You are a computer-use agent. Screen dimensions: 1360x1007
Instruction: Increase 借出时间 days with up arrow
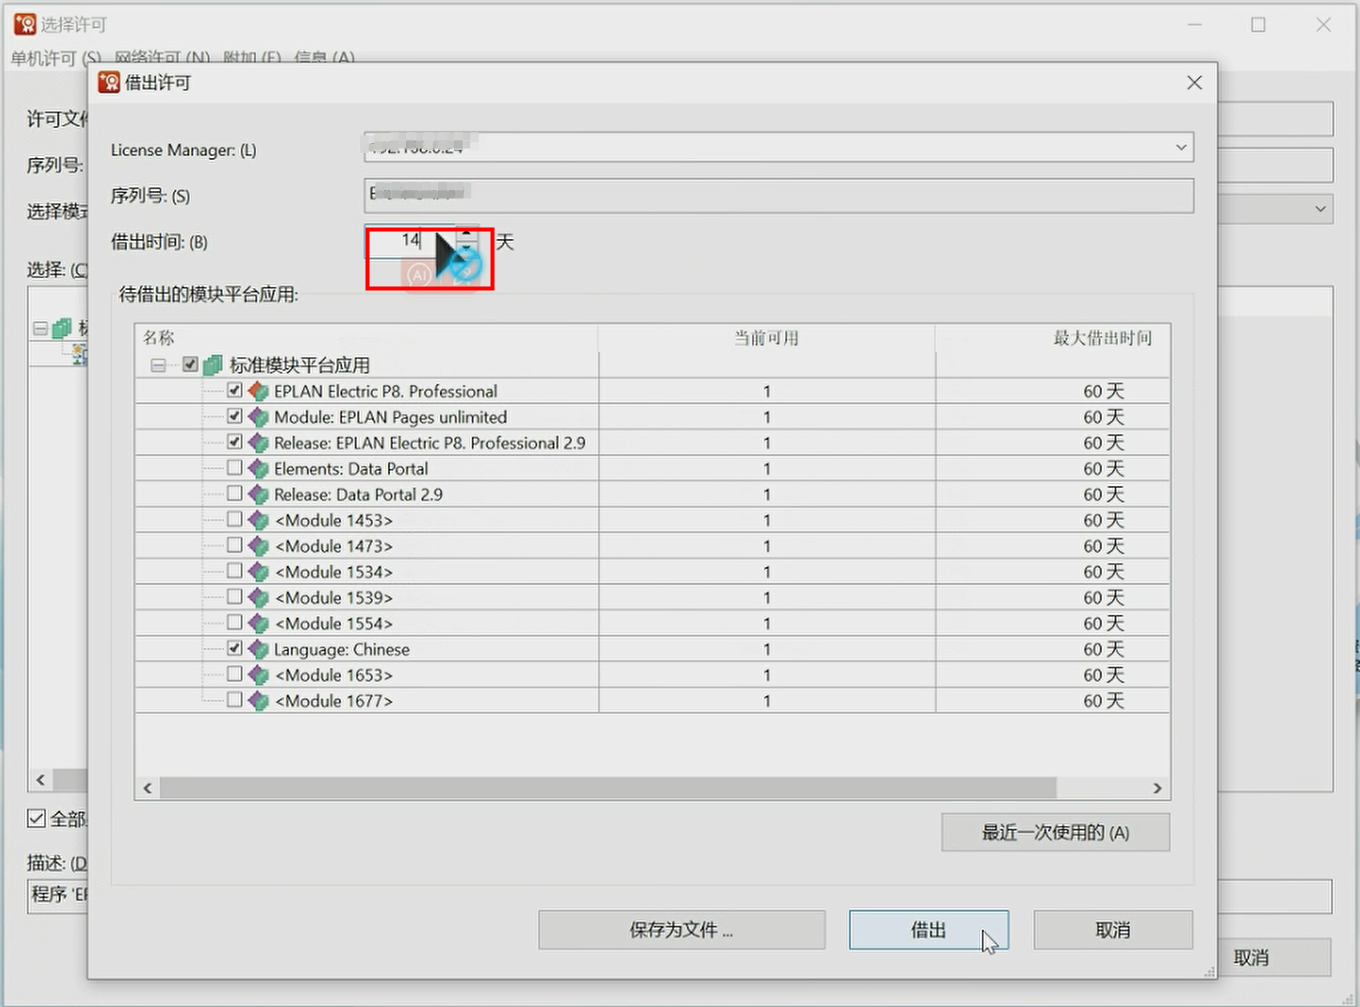click(467, 234)
